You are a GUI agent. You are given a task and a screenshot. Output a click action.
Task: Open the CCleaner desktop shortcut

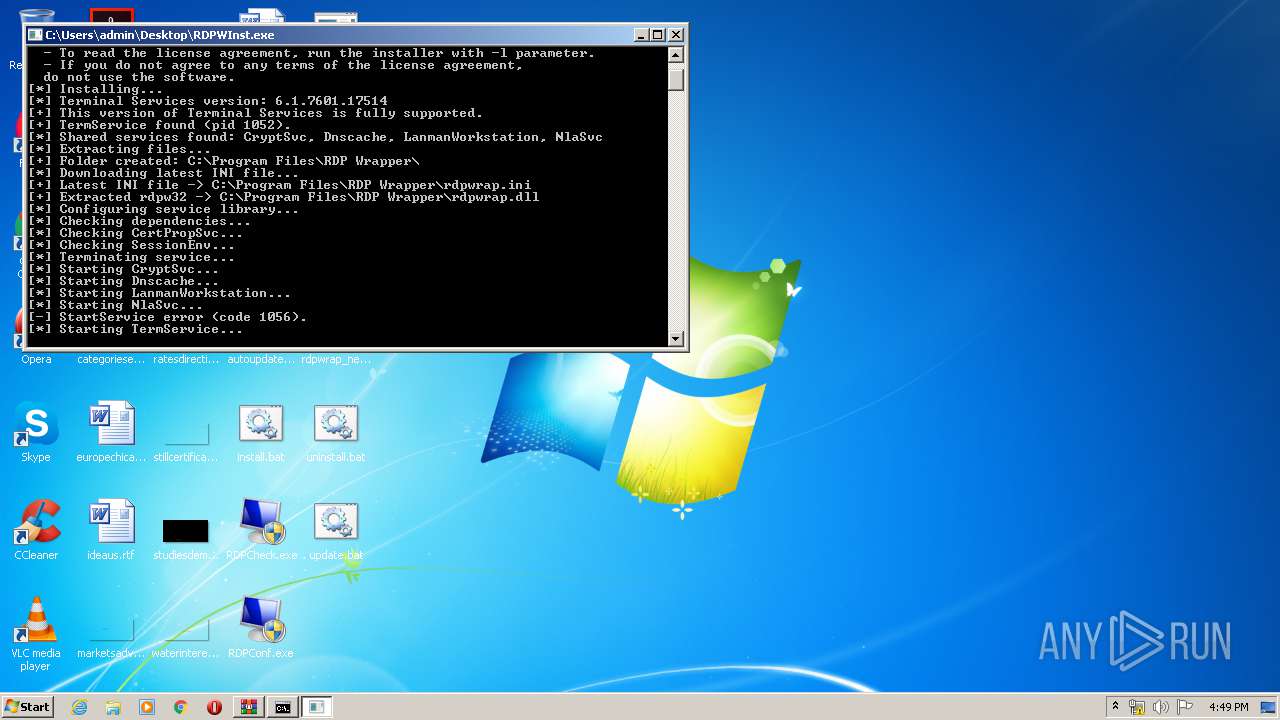[x=36, y=523]
